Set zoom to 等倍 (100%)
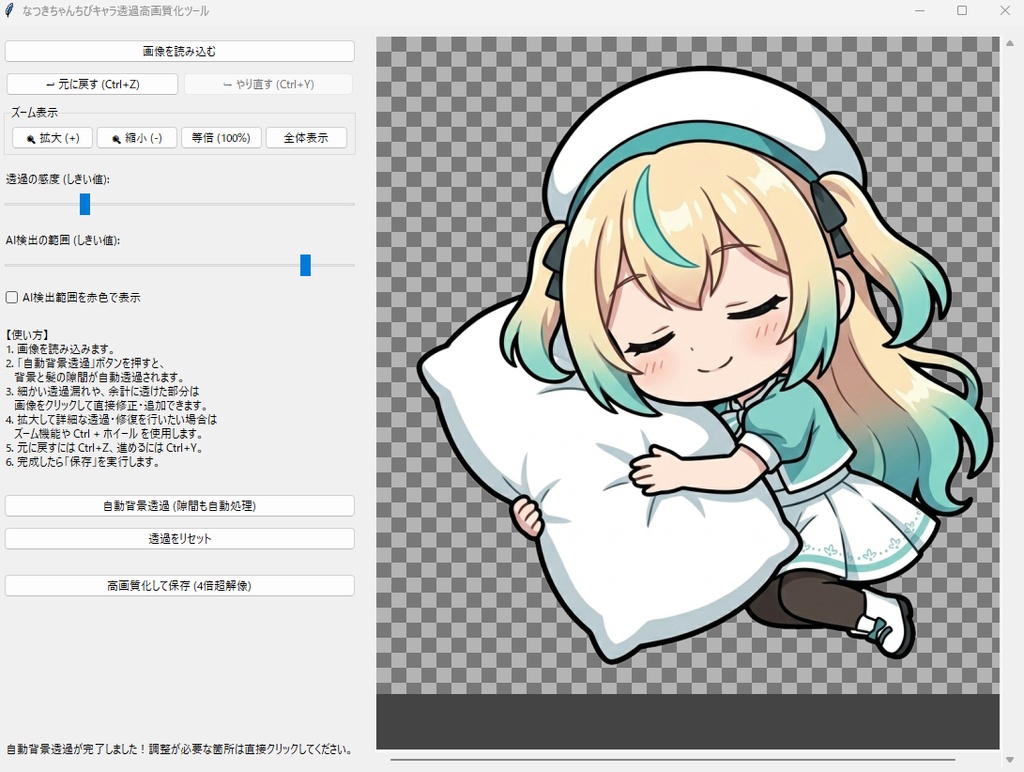This screenshot has height=772, width=1024. tap(221, 138)
